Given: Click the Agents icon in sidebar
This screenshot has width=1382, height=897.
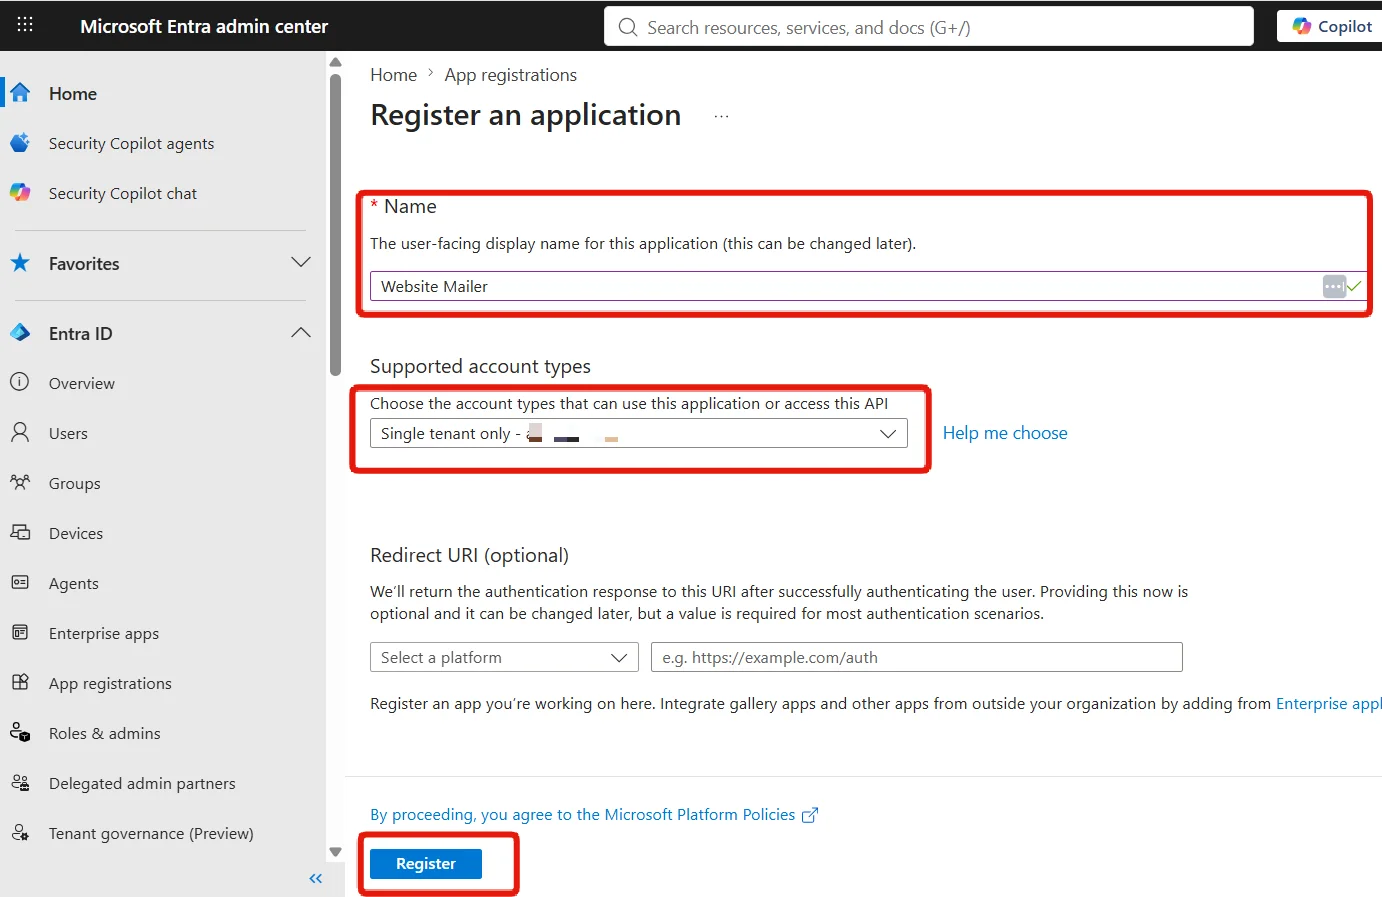Looking at the screenshot, I should [20, 582].
